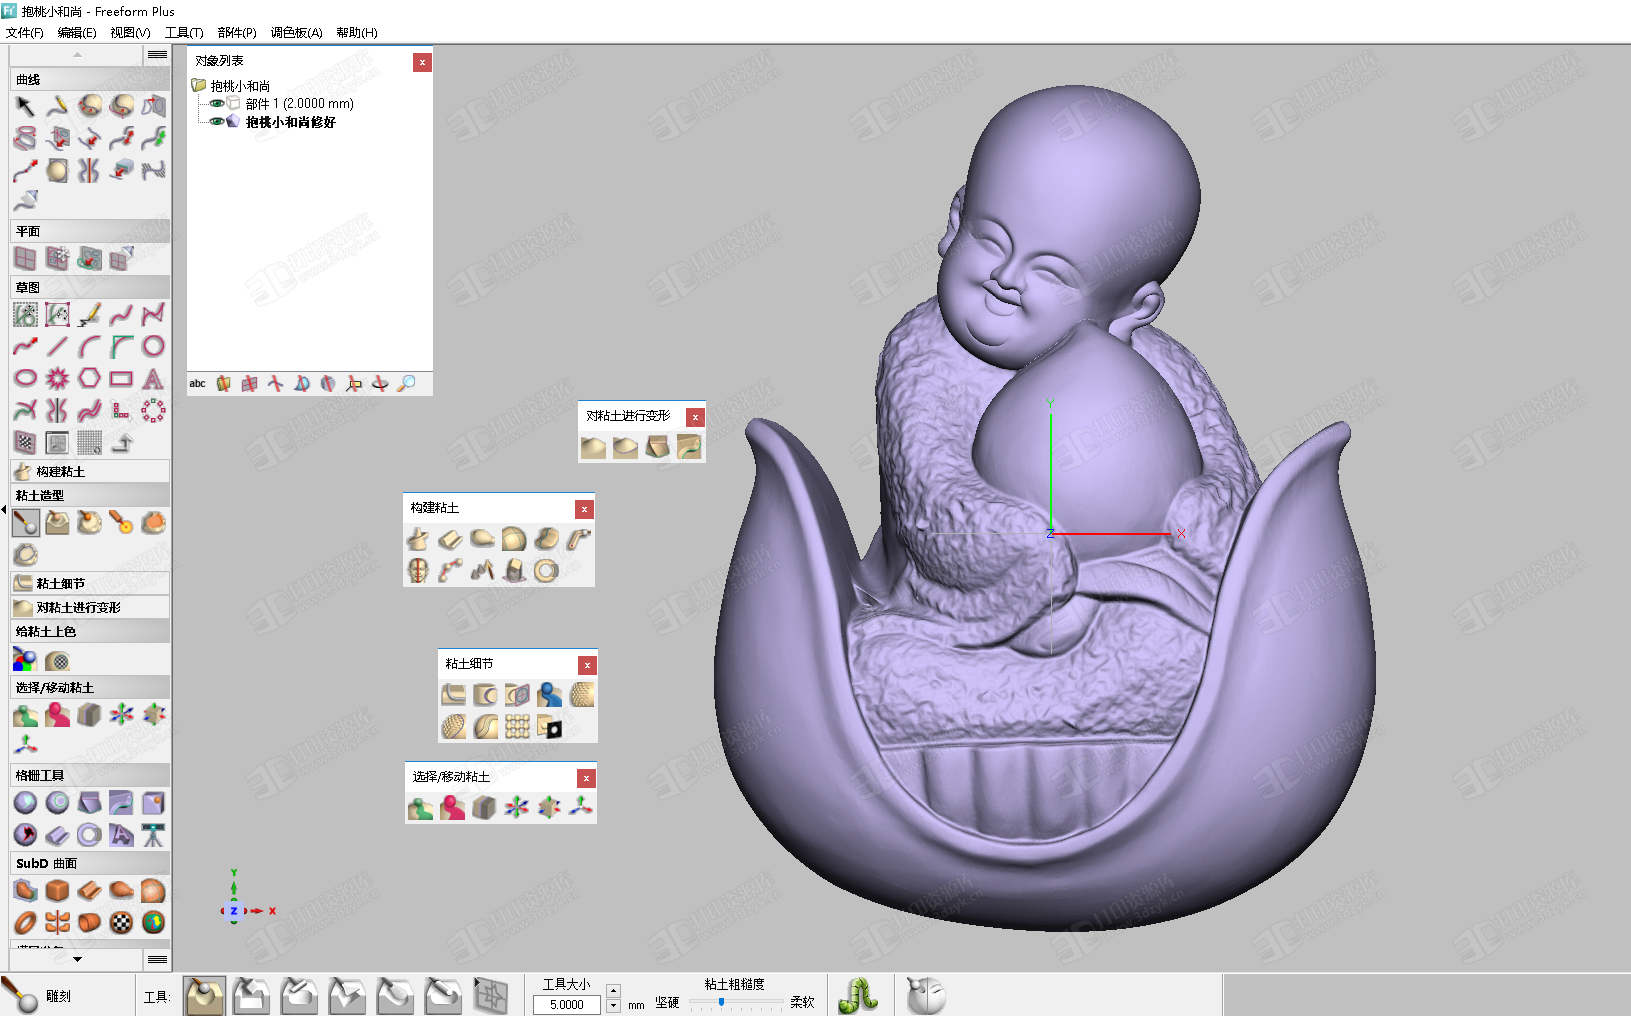The image size is (1631, 1016).
Task: Choose the purple letter A icon in 格栅工具
Action: 121,835
